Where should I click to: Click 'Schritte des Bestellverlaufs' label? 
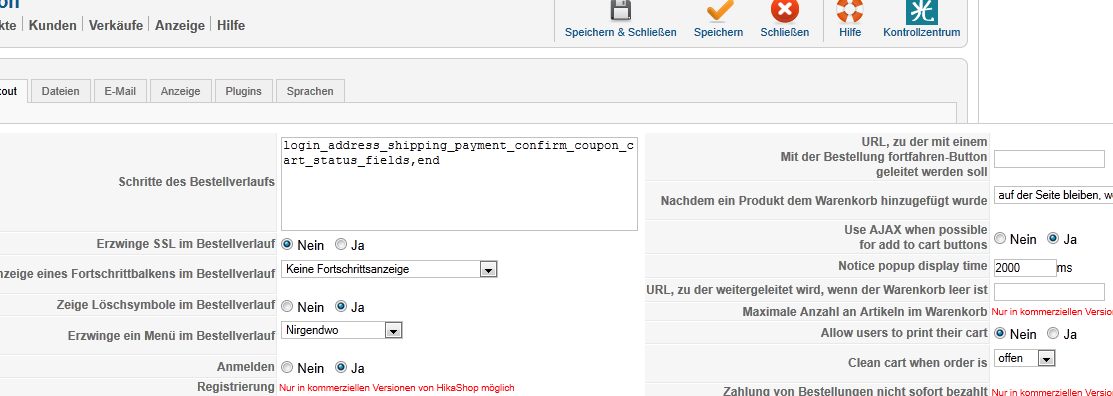tap(197, 182)
